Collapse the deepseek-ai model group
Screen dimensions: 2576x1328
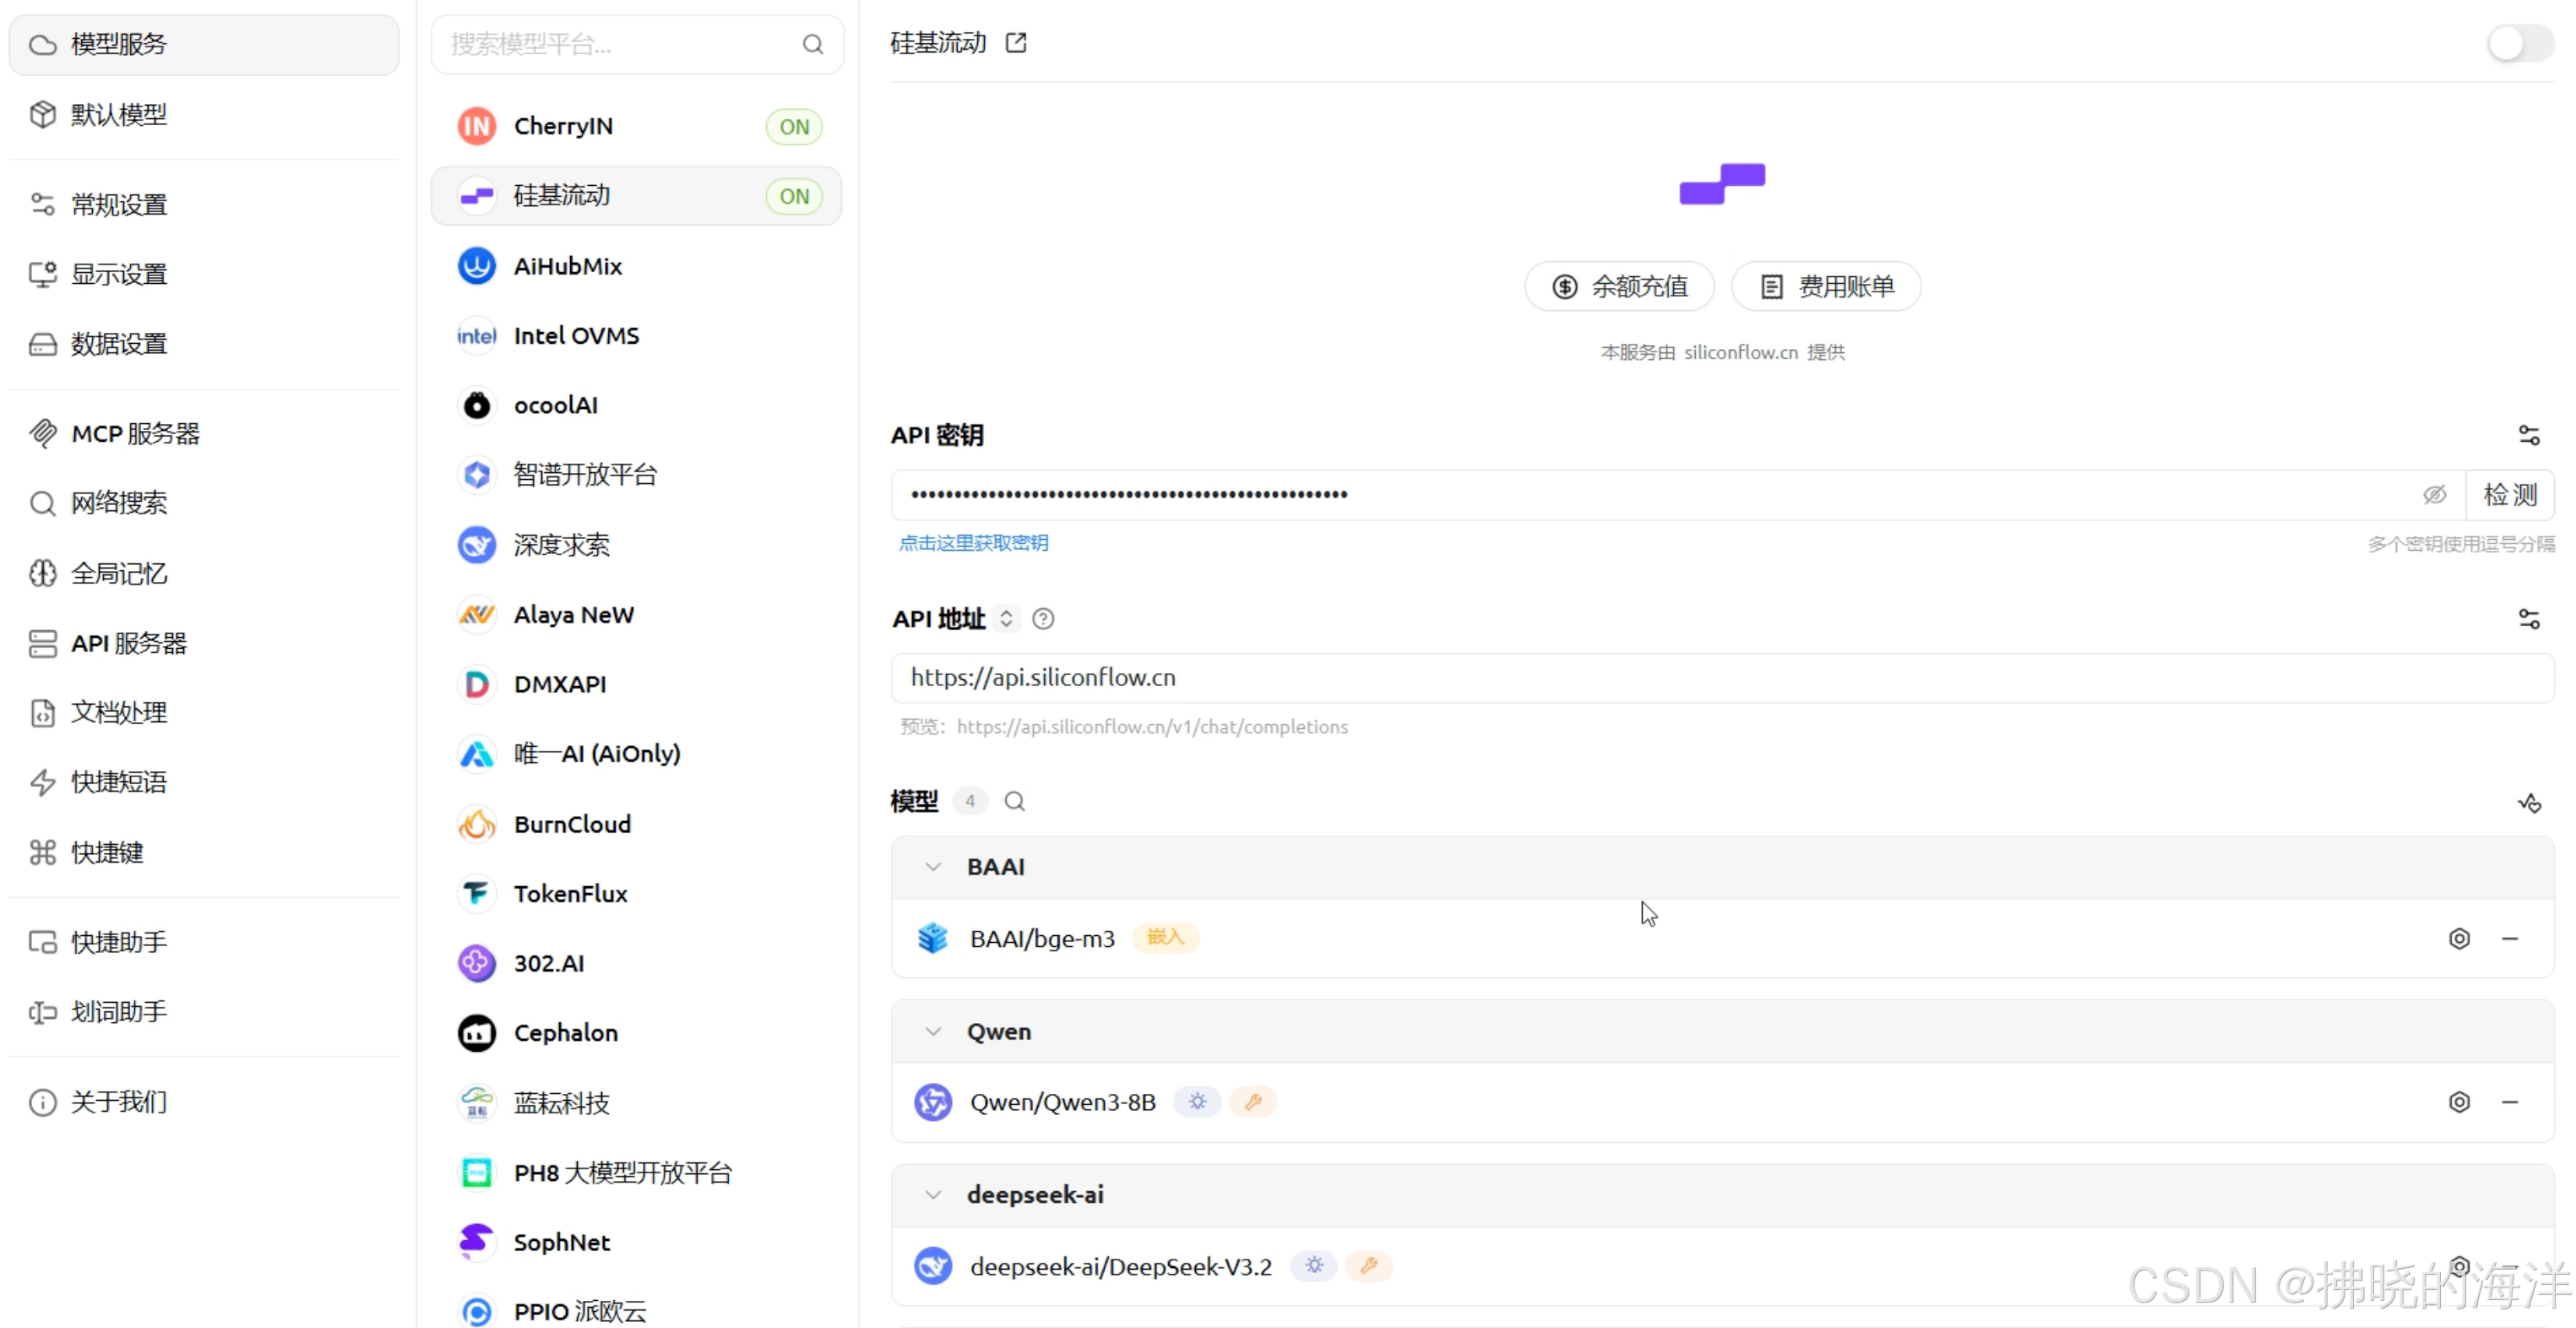click(933, 1193)
